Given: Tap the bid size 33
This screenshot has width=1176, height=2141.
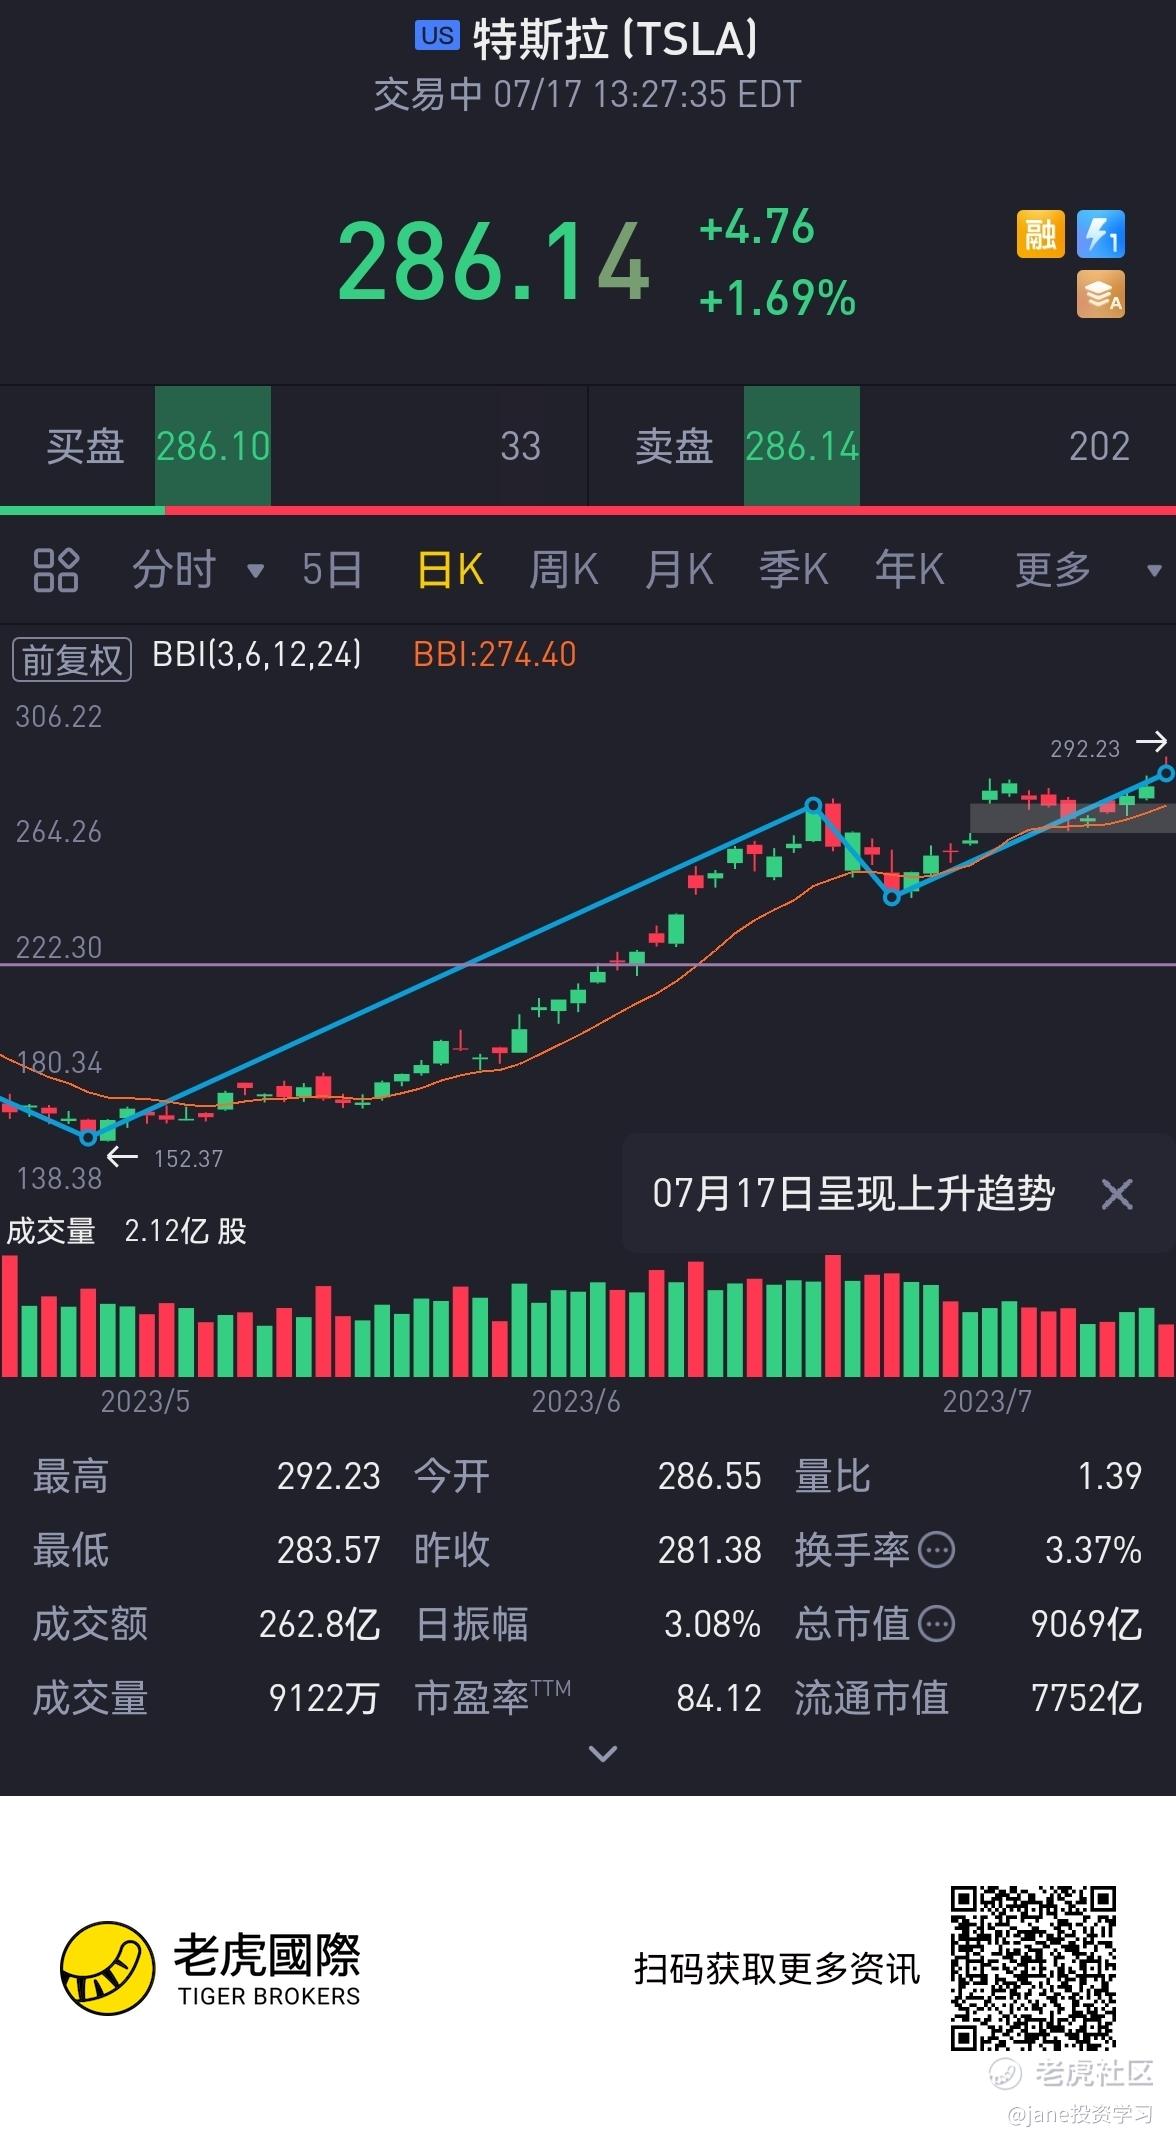Looking at the screenshot, I should click(521, 446).
